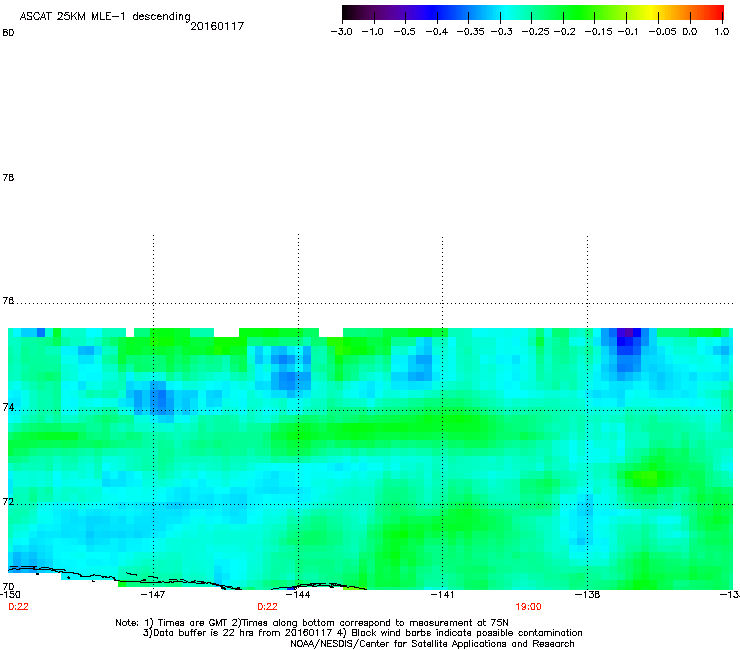
Task: Click the longitude label -147
Action: point(153,594)
